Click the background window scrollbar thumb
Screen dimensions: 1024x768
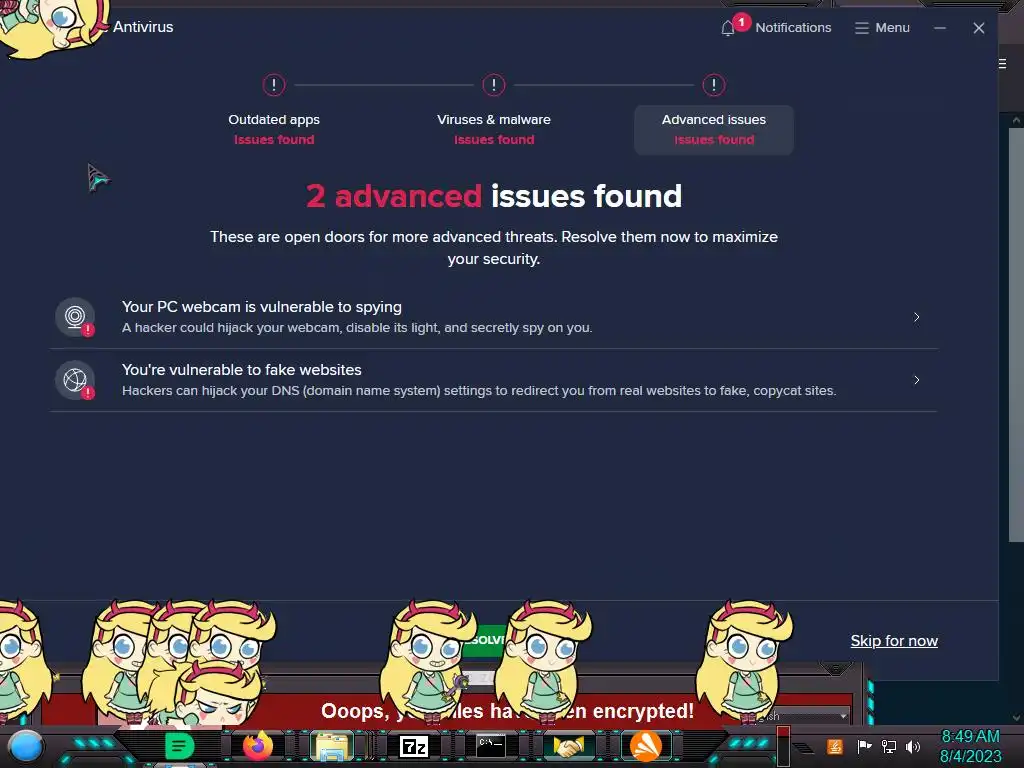pos(1016,334)
